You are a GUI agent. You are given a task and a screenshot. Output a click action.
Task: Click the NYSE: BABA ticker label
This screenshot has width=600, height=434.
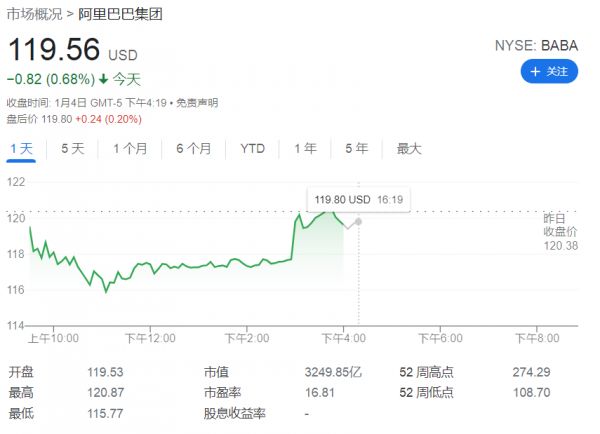[x=537, y=45]
